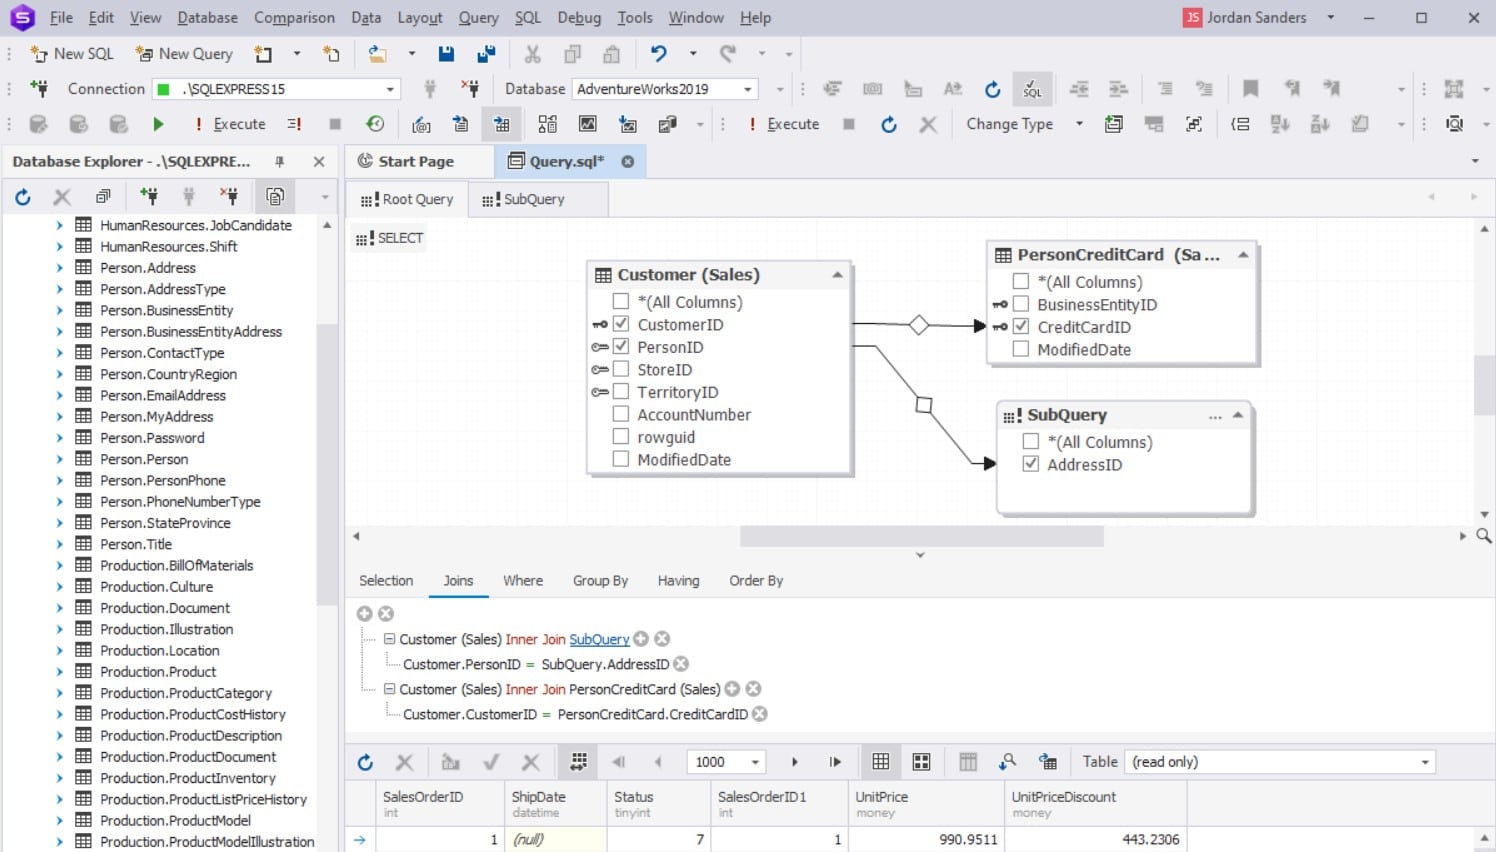Expand the HumanResources.Shift tree node
This screenshot has height=852, width=1496.
59,247
